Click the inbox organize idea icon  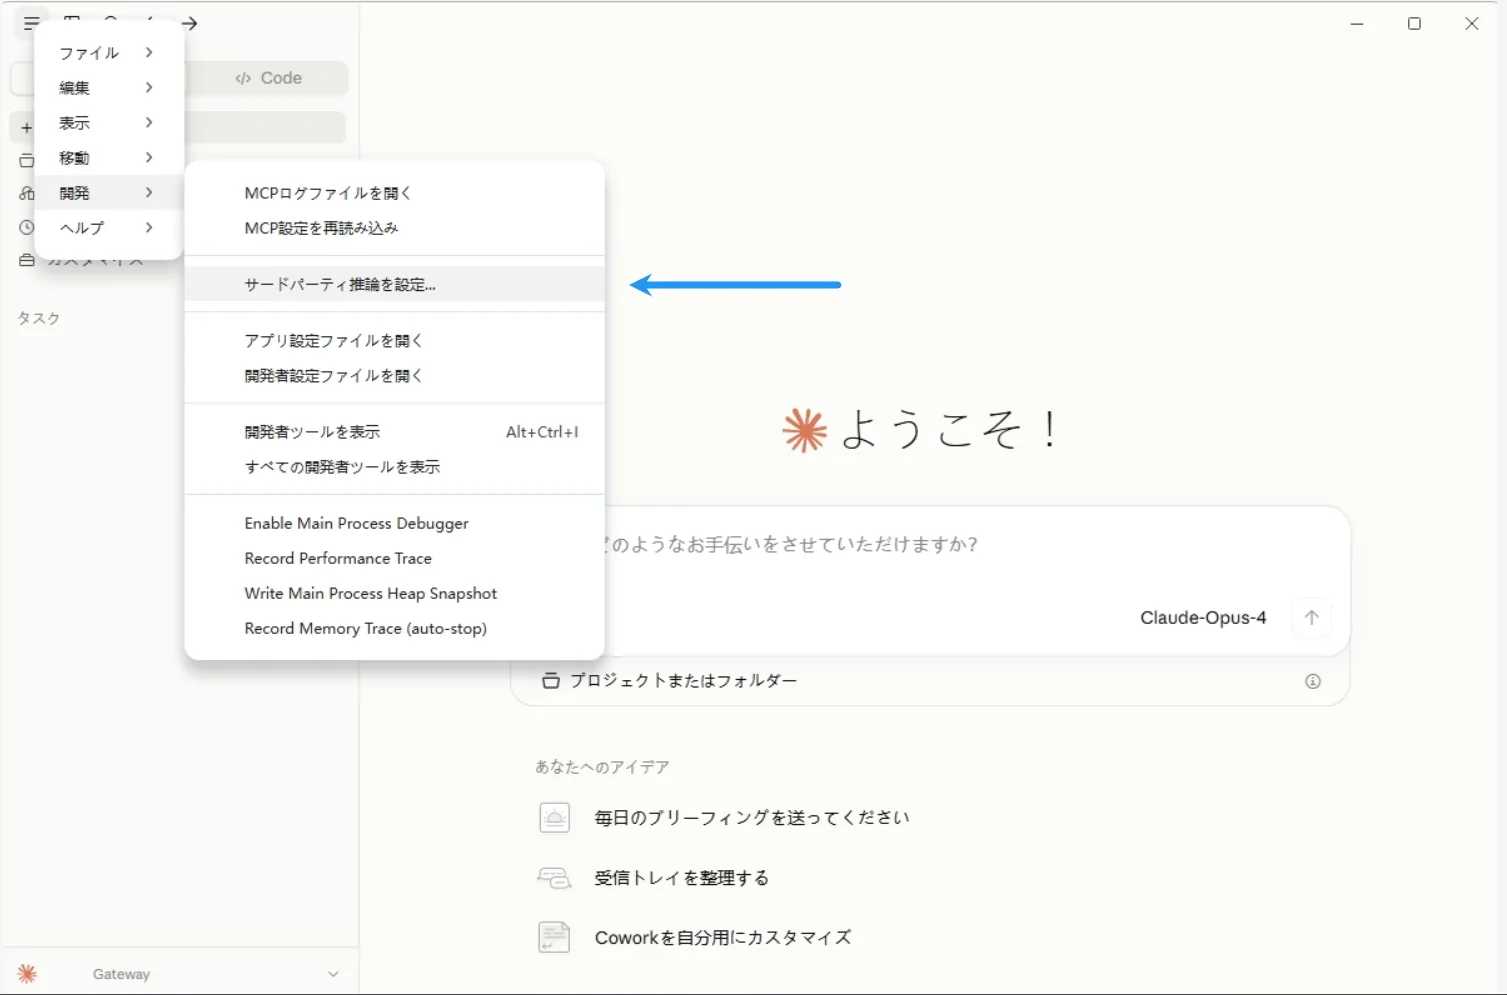[554, 878]
